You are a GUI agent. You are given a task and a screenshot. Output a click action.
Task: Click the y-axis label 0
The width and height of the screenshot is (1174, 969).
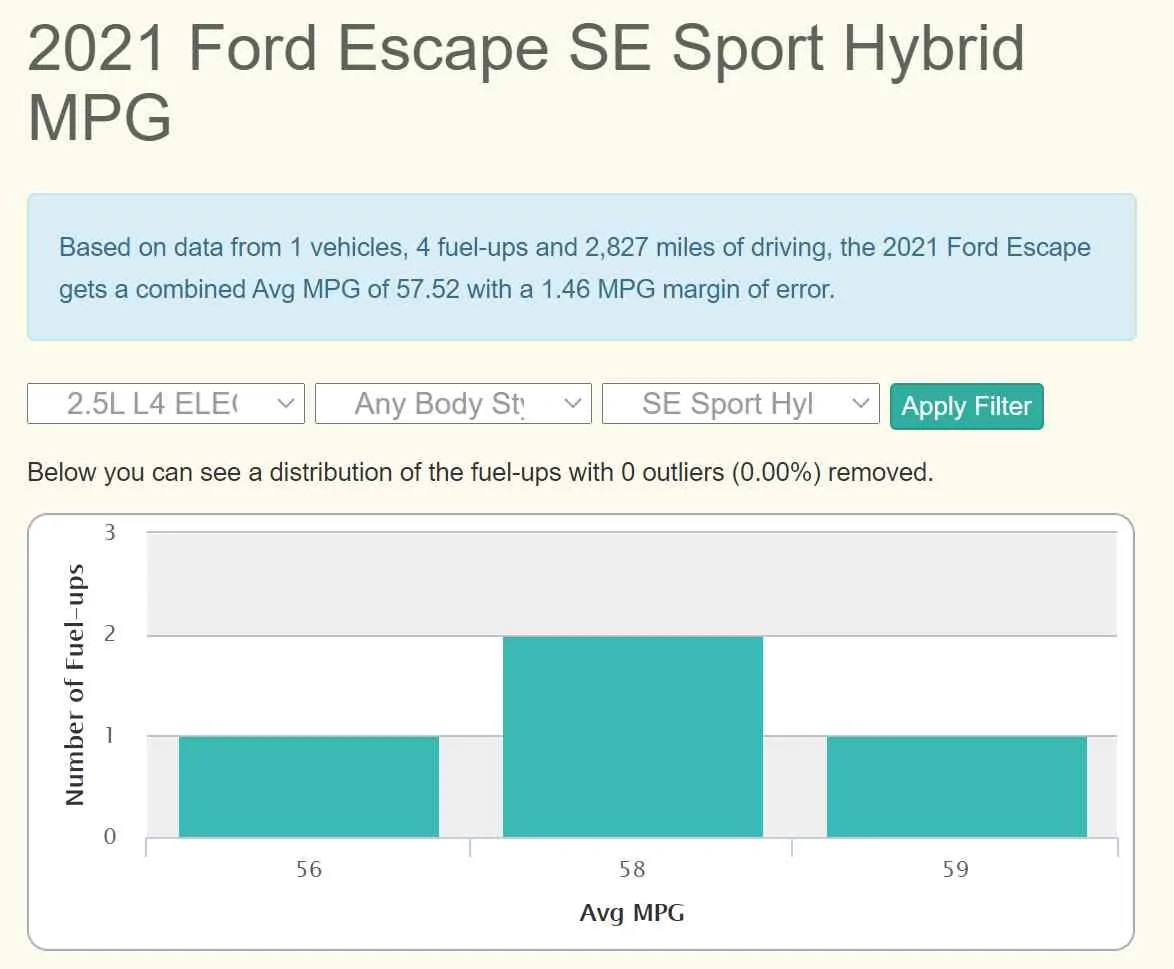pos(110,836)
